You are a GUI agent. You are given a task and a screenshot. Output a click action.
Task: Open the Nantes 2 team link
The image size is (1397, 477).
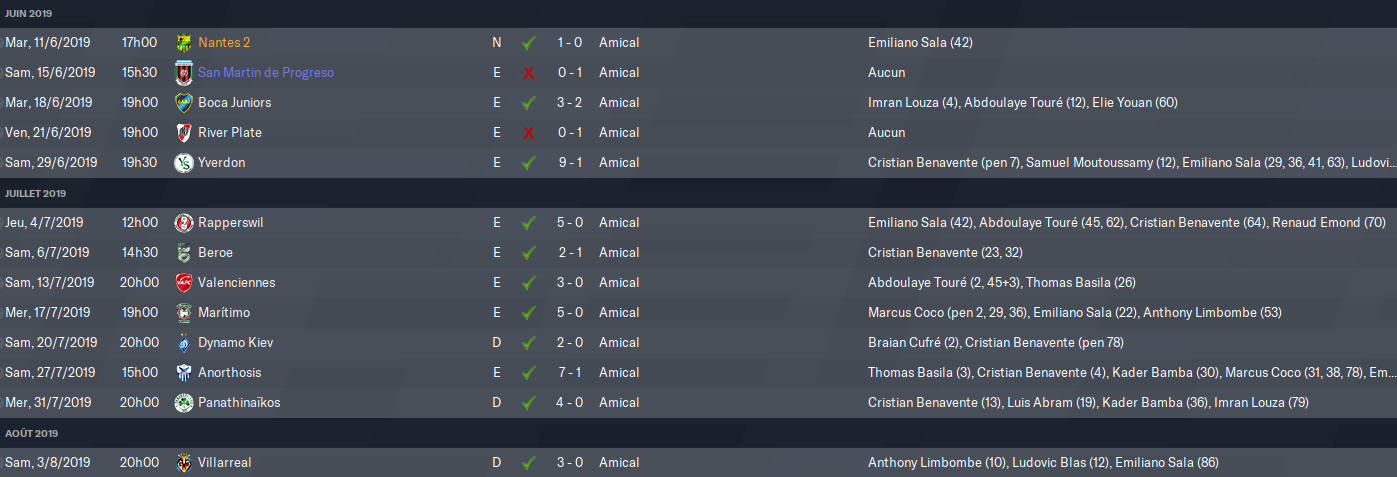pyautogui.click(x=224, y=43)
